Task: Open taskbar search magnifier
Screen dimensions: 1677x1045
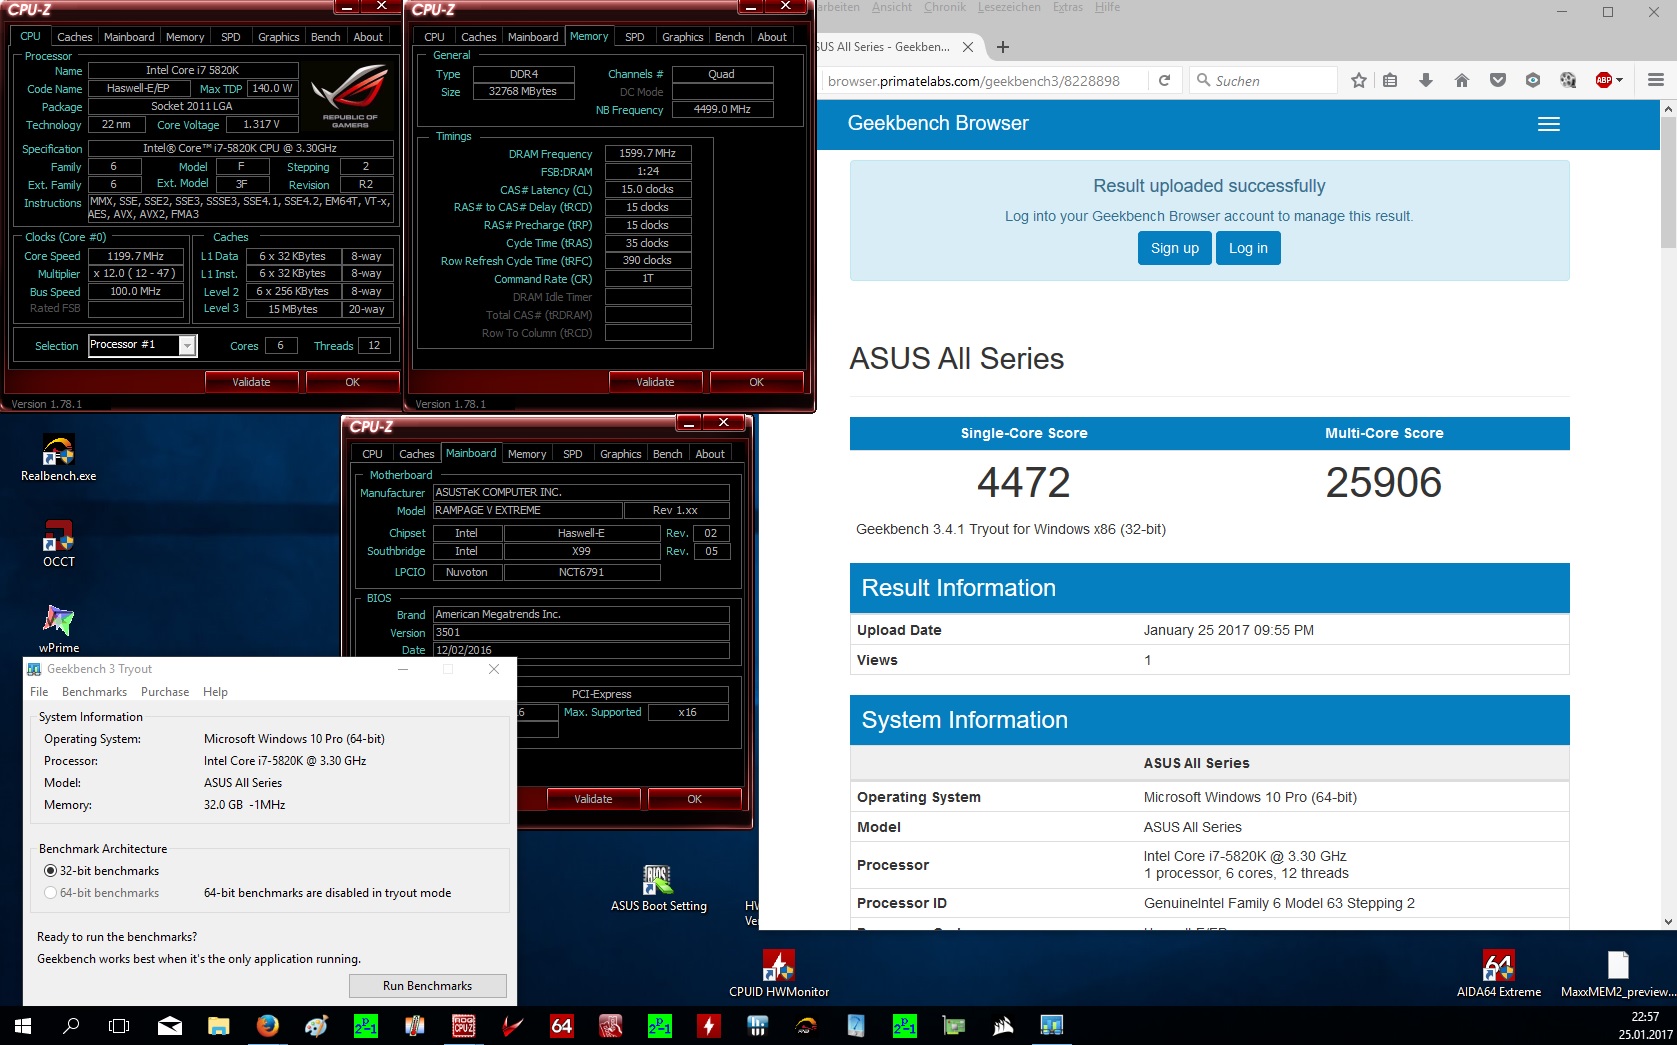Action: 71,1026
